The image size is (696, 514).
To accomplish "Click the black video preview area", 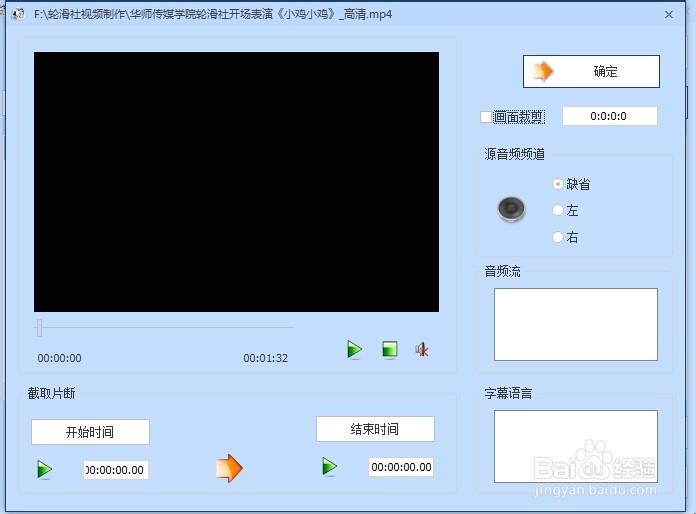I will click(237, 182).
